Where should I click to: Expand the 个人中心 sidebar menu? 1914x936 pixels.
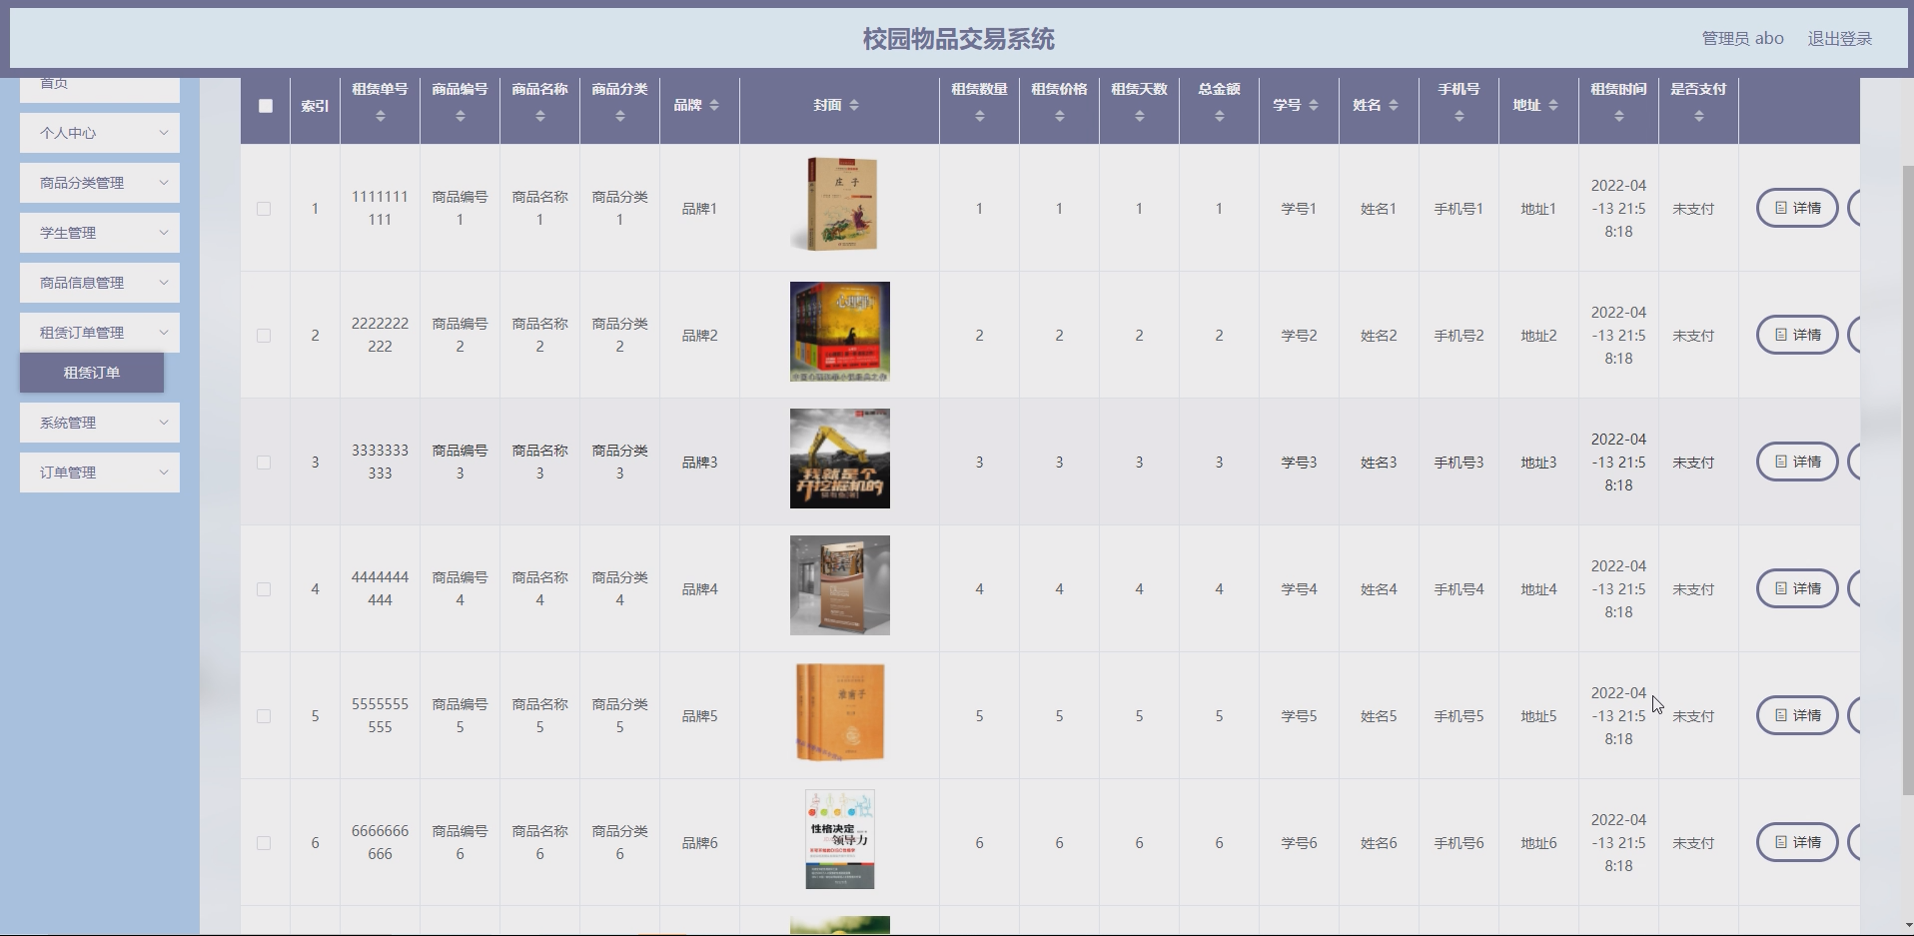100,133
